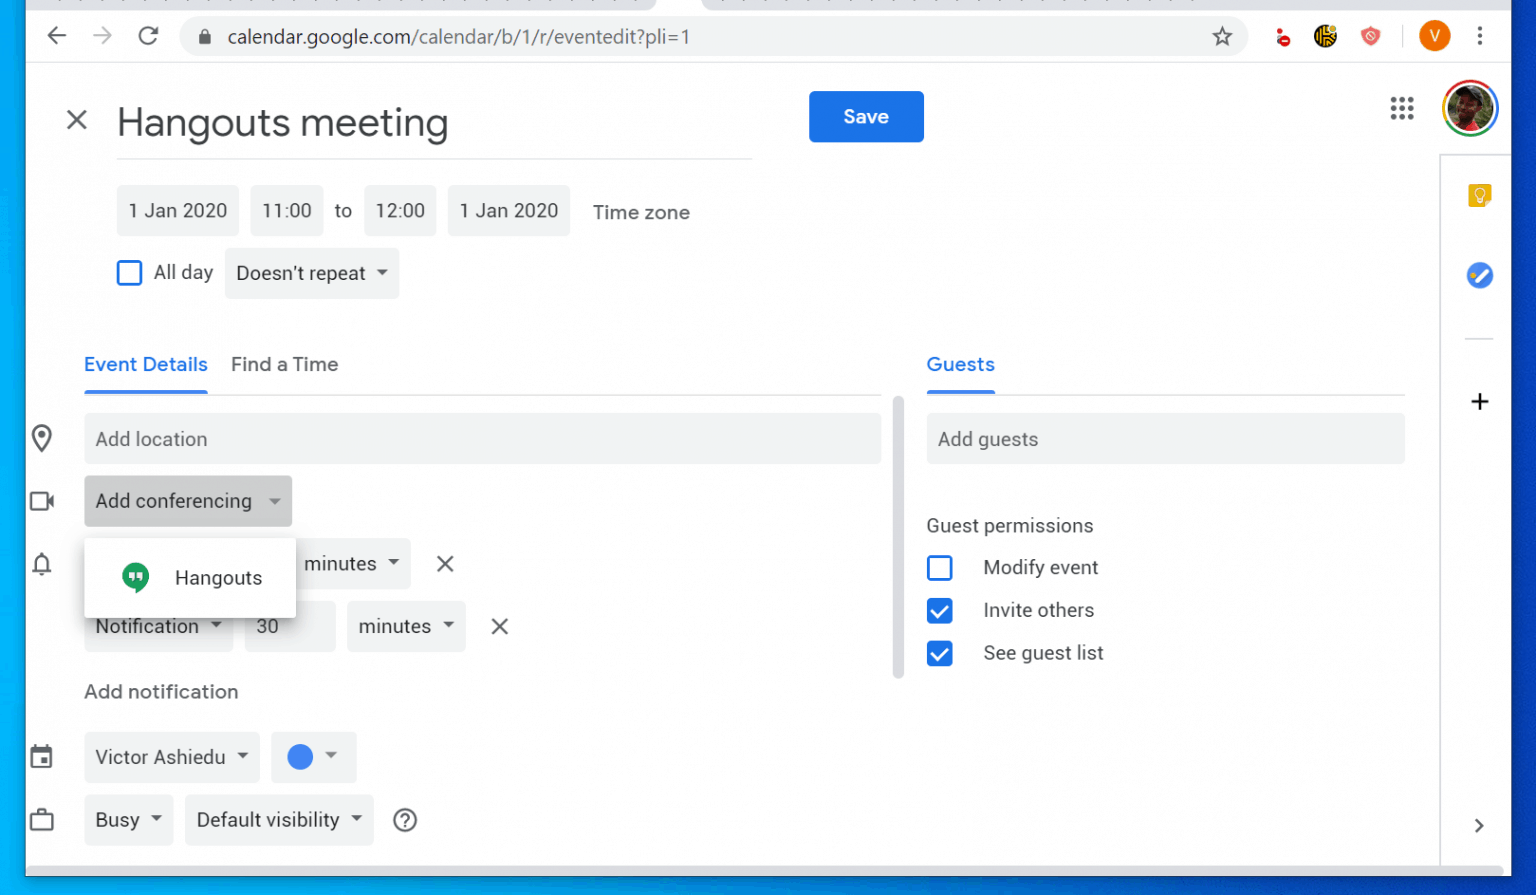Bookmark this page with star icon

[1221, 37]
